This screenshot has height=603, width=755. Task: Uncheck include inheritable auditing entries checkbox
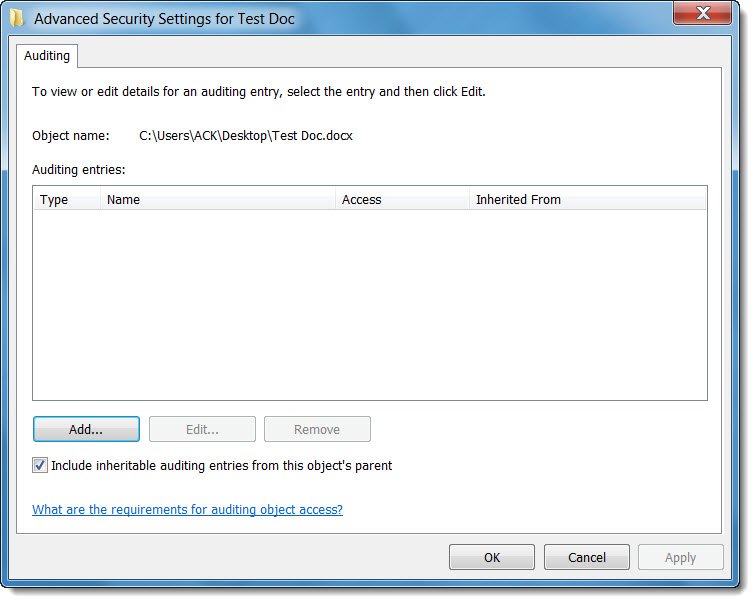click(40, 465)
